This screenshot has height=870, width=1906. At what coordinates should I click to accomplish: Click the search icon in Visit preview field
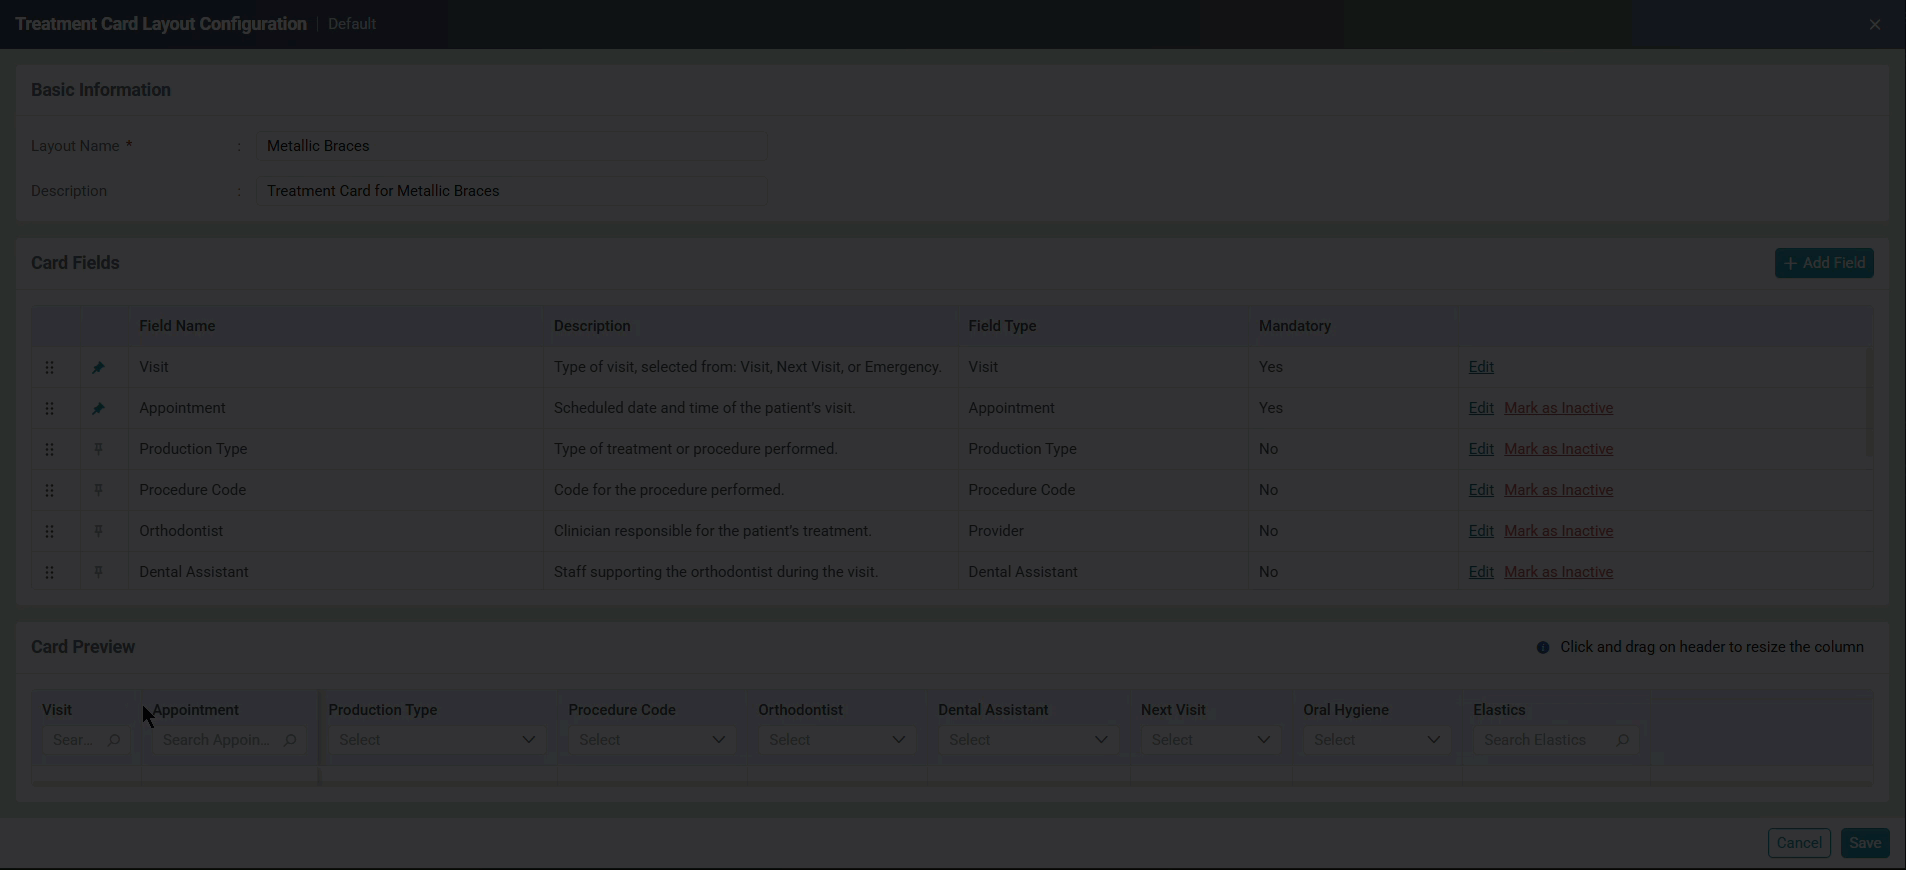pos(114,740)
